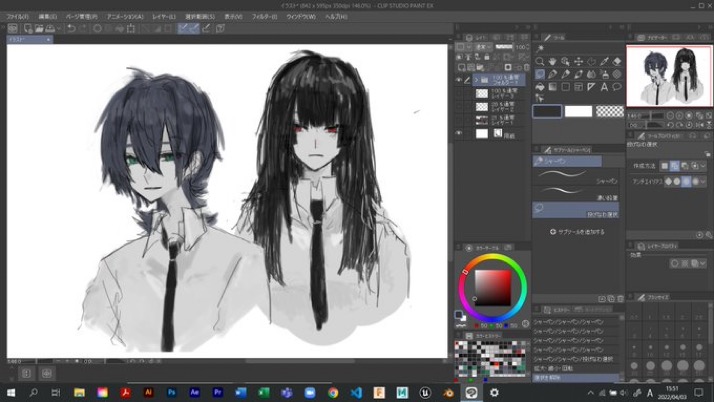Screen dimensions: 714x402
Task: Expand layer property effect dropdown arrow
Action: [x=704, y=263]
